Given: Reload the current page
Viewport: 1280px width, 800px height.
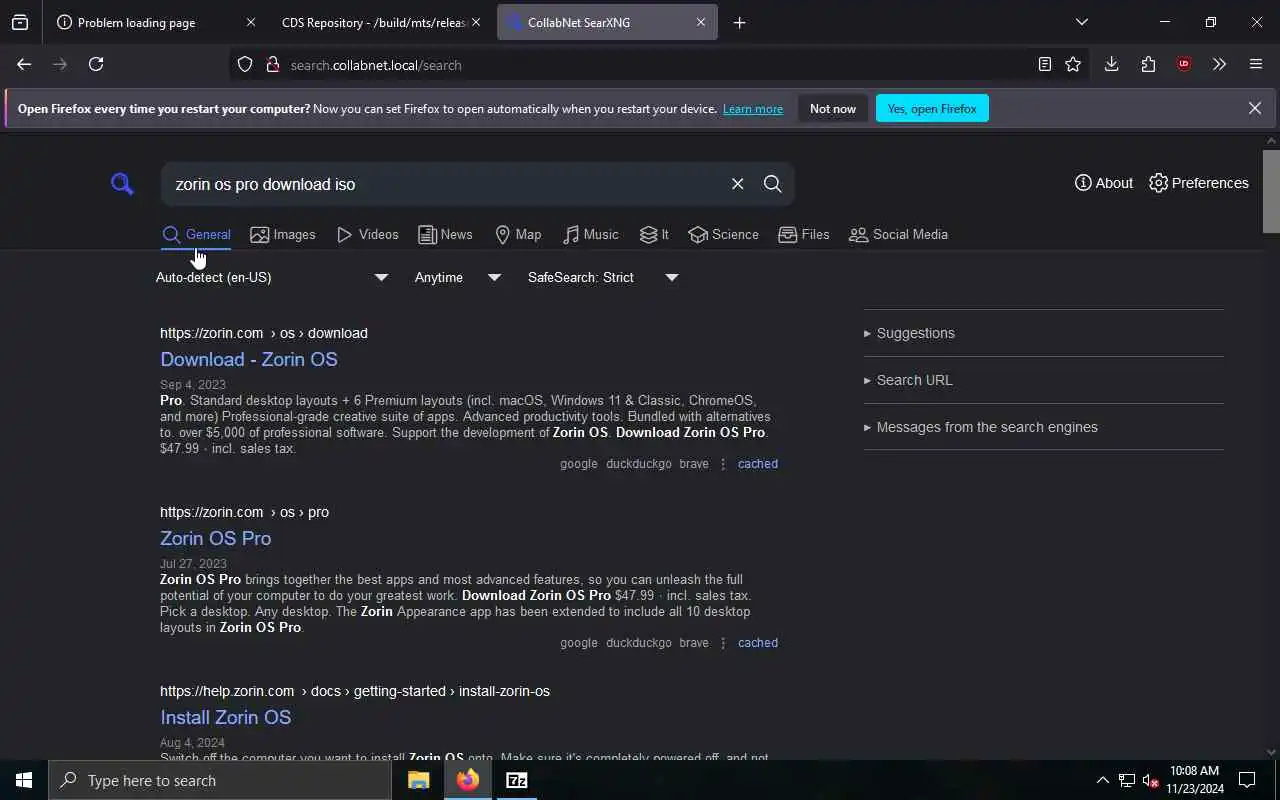Looking at the screenshot, I should [x=96, y=64].
